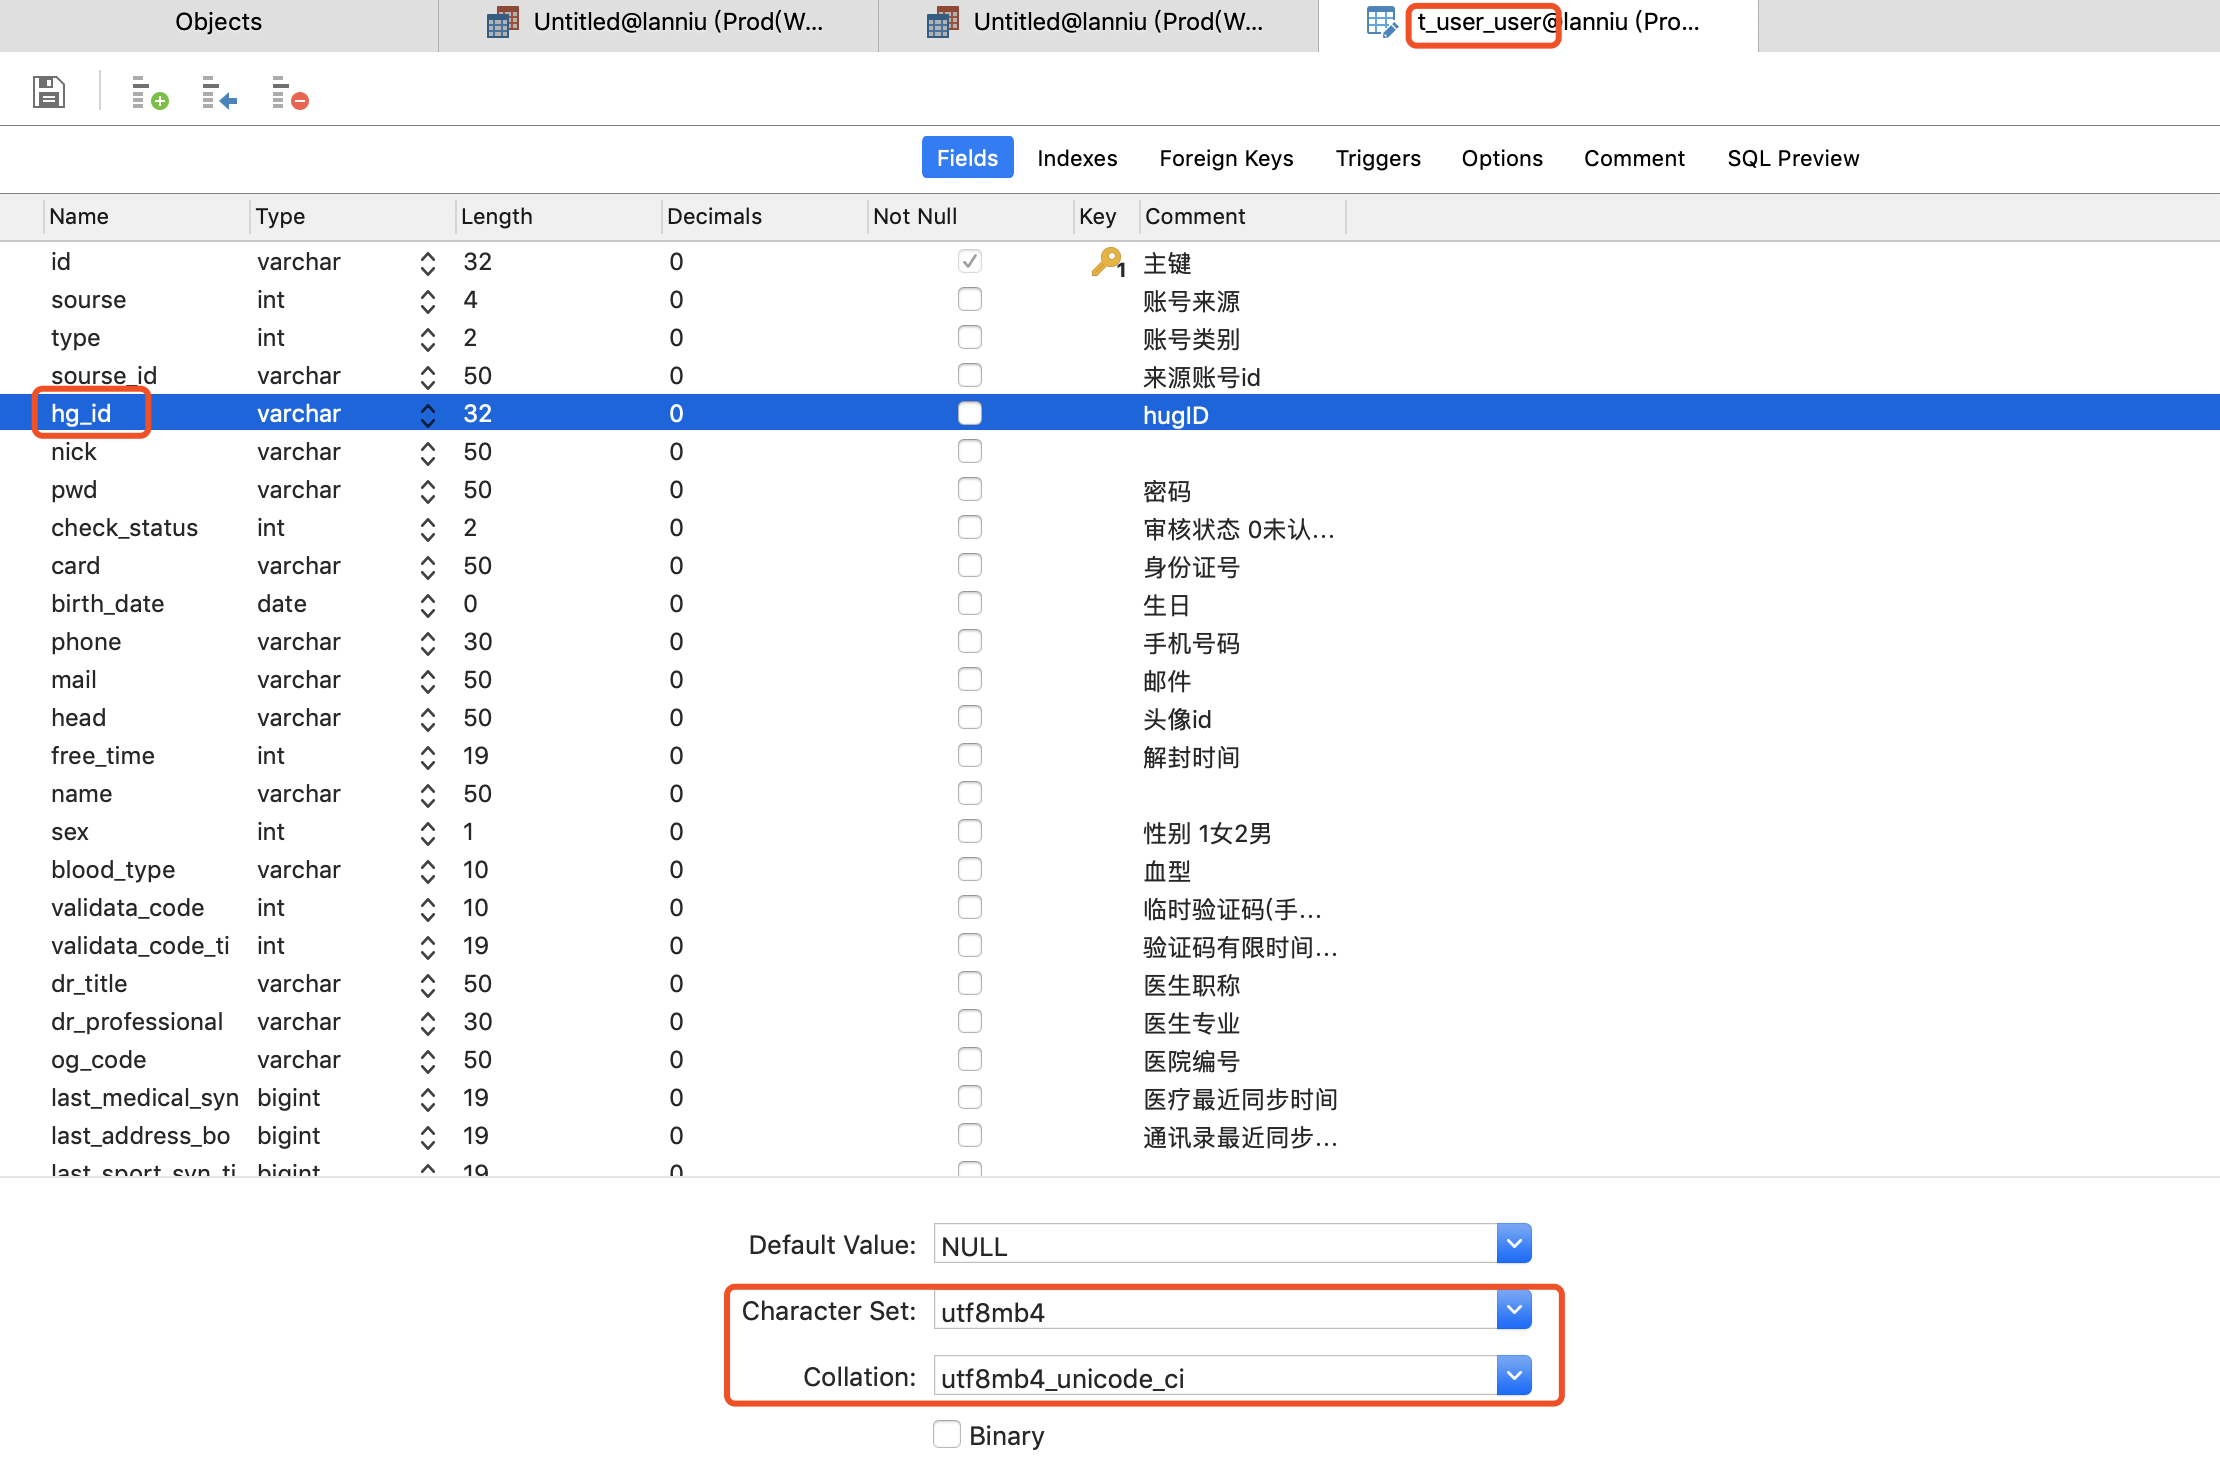
Task: Select the last_medical_syn field name
Action: coord(145,1098)
